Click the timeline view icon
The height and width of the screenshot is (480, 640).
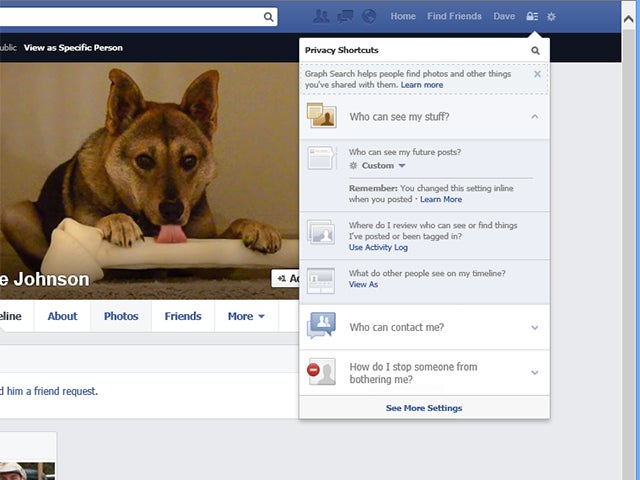tap(321, 281)
